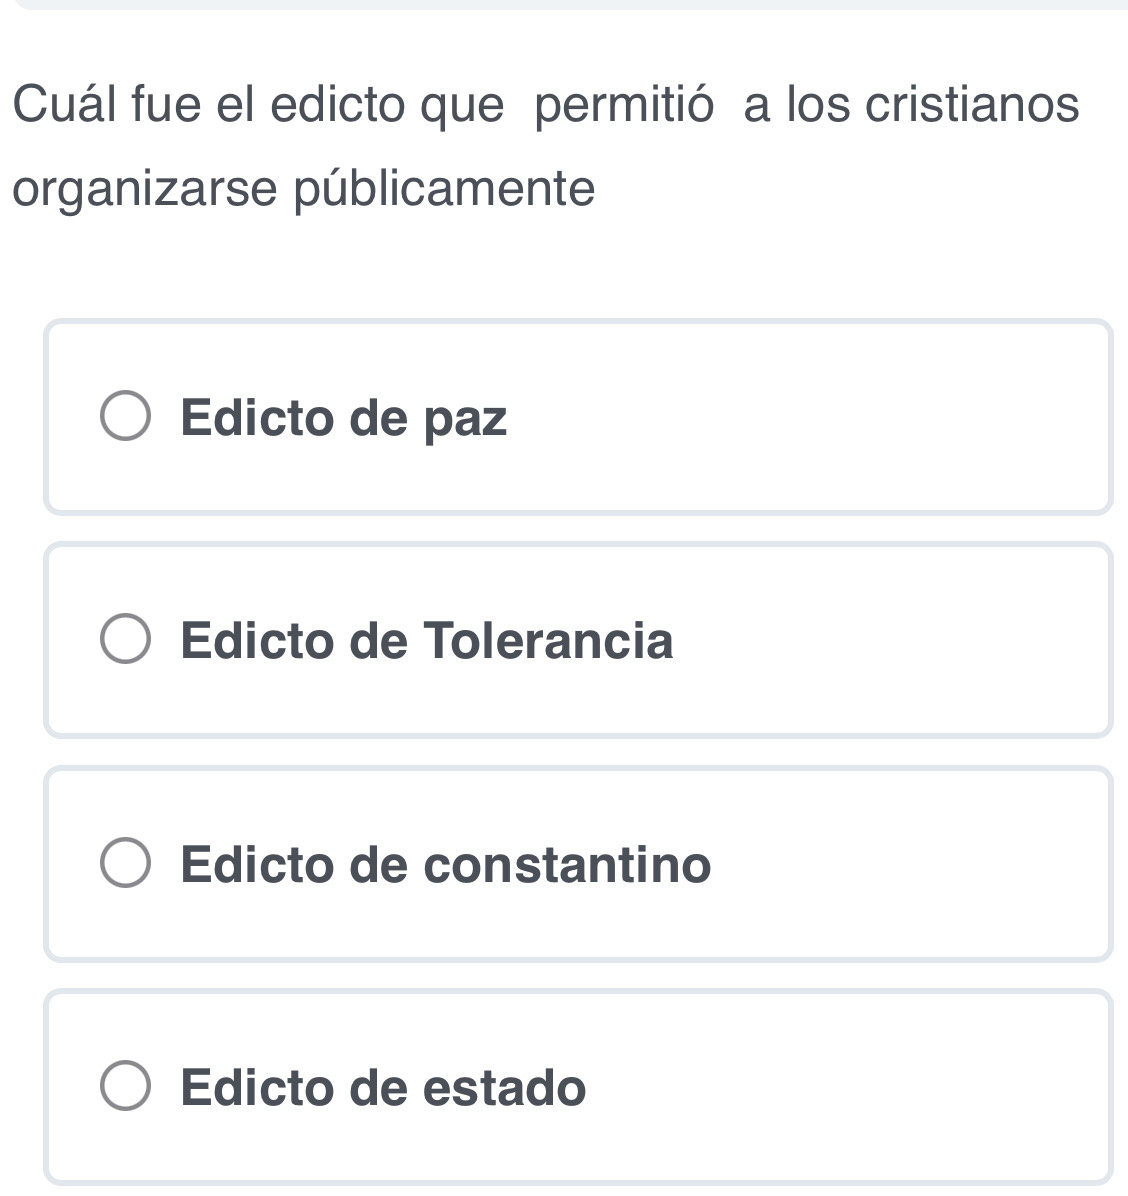
Task: Tap the "Edicto de constantino" answer label
Action: click(x=446, y=865)
